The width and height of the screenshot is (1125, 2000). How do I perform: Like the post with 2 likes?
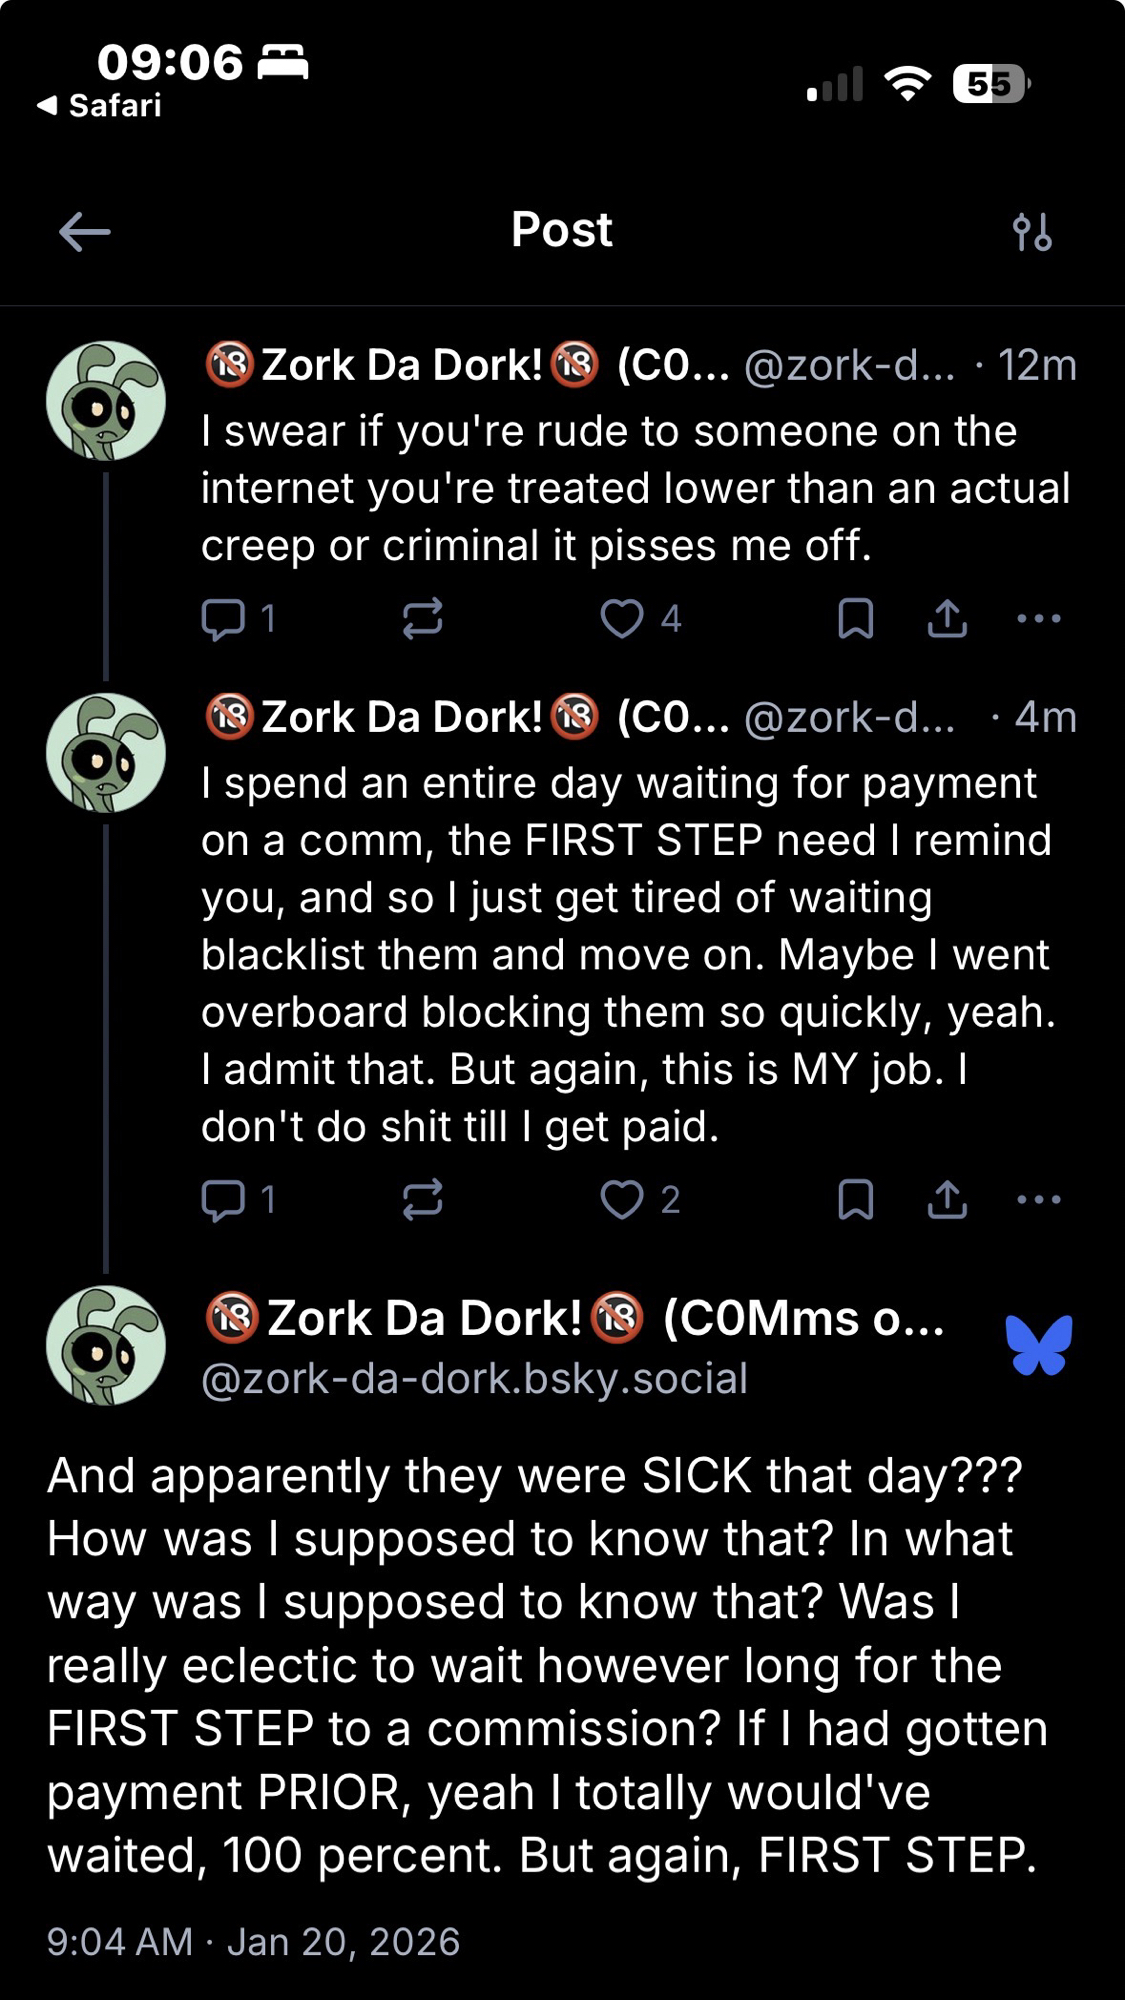[622, 1199]
